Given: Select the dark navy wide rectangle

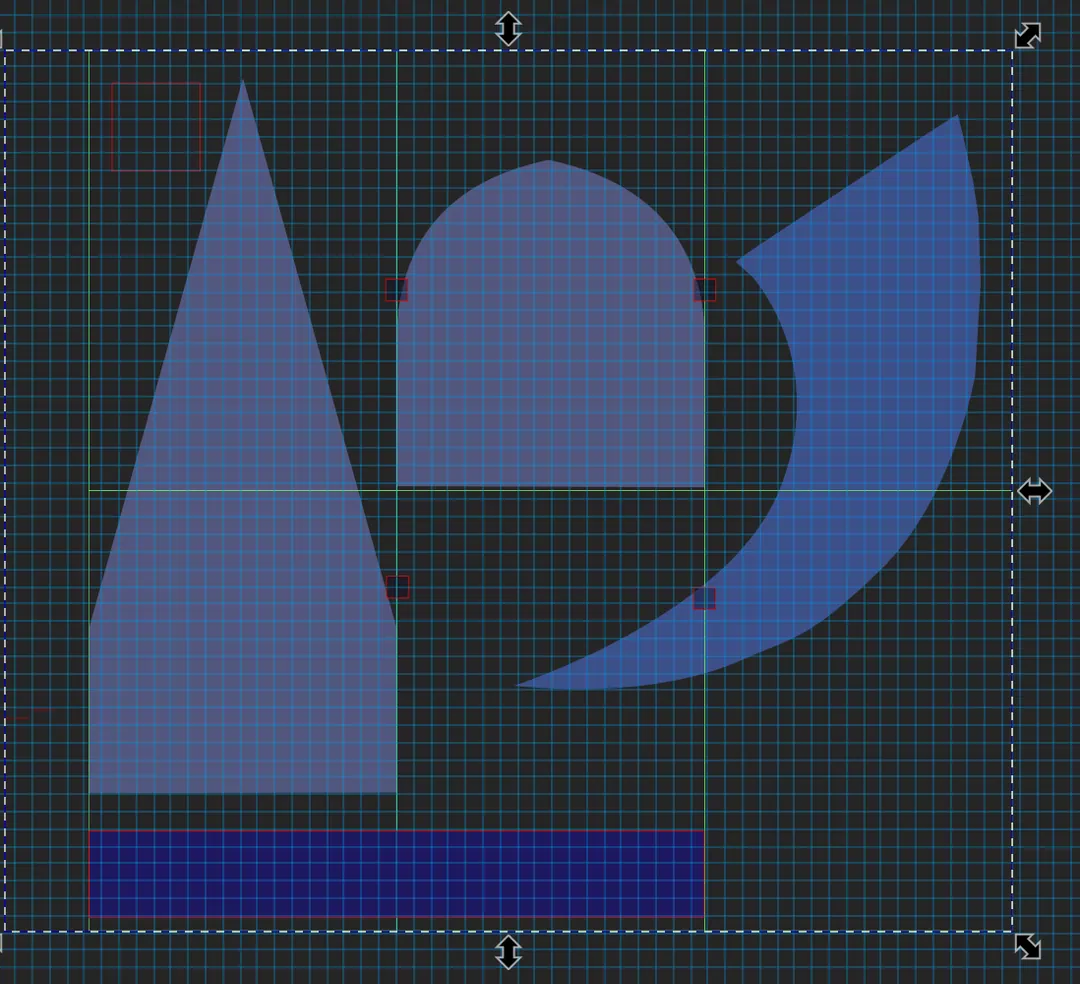Looking at the screenshot, I should click(397, 874).
